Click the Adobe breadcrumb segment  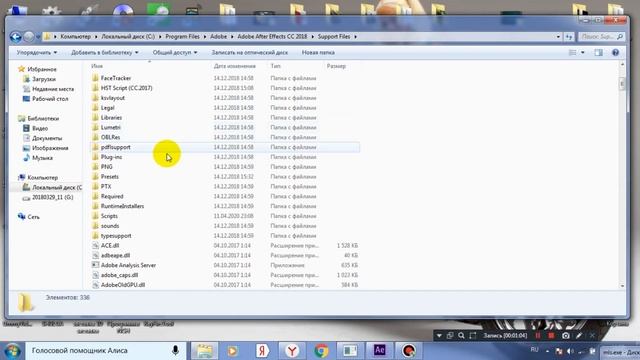[x=218, y=37]
